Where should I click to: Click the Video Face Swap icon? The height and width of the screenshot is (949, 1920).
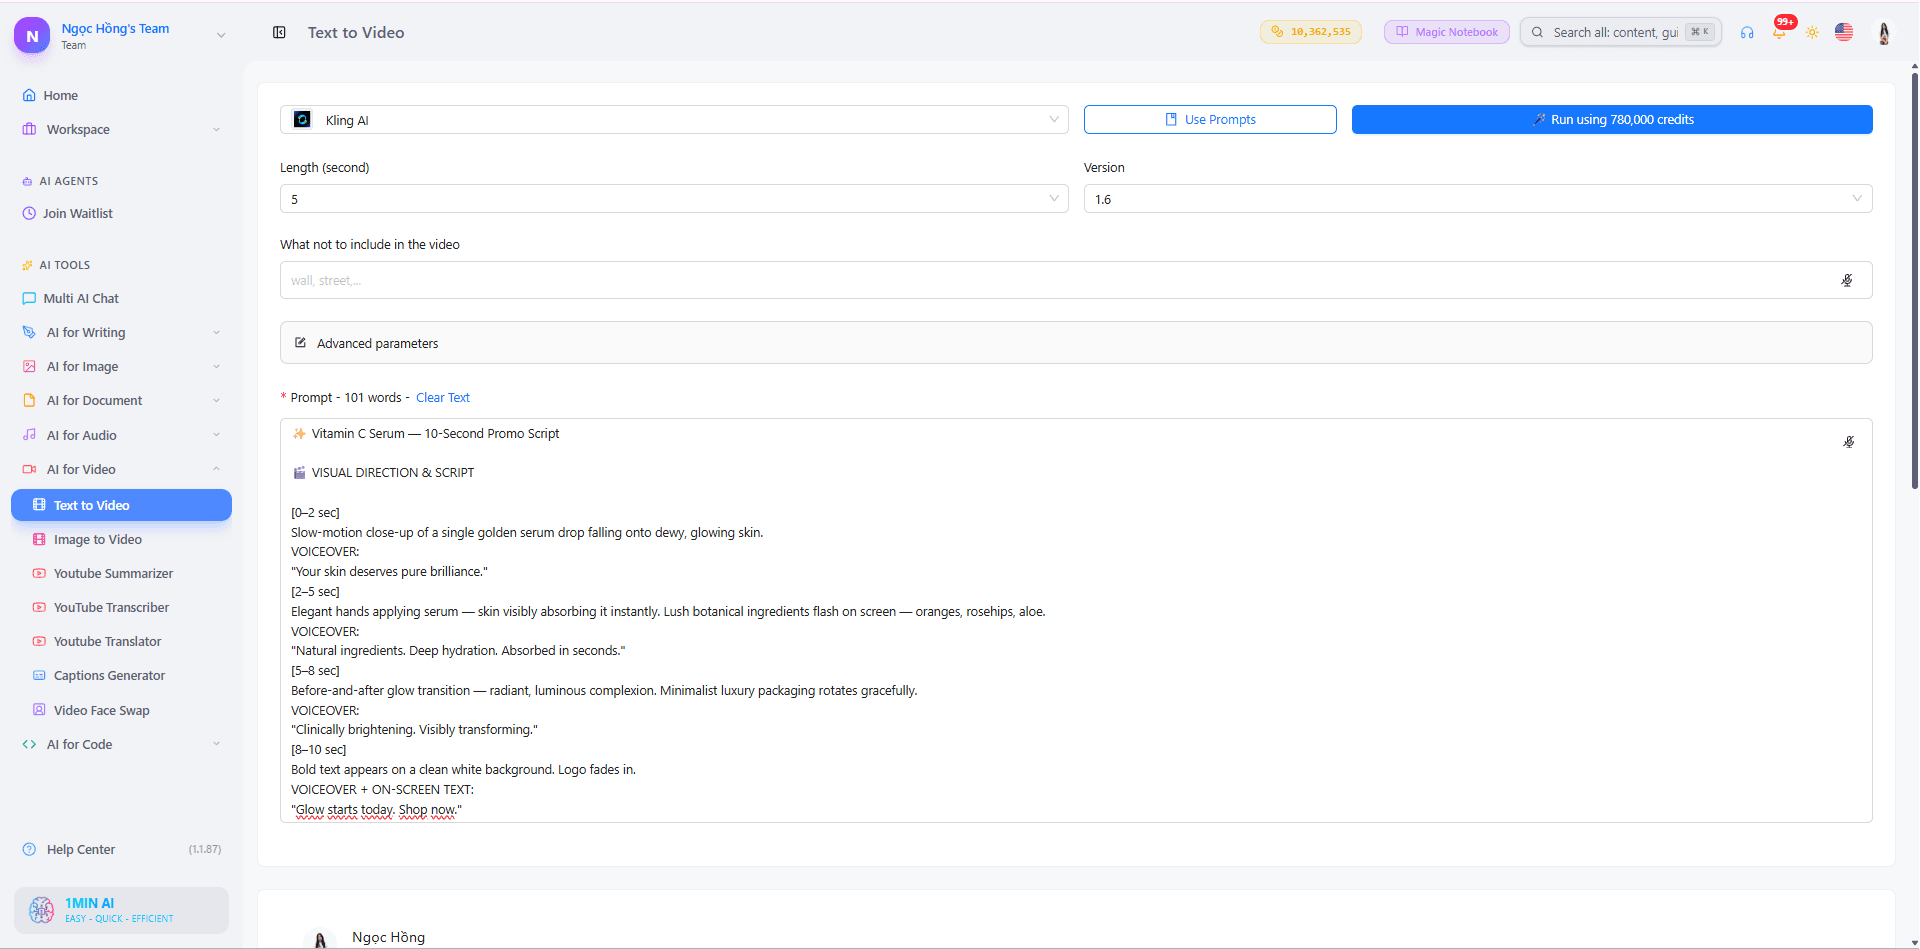[x=39, y=710]
